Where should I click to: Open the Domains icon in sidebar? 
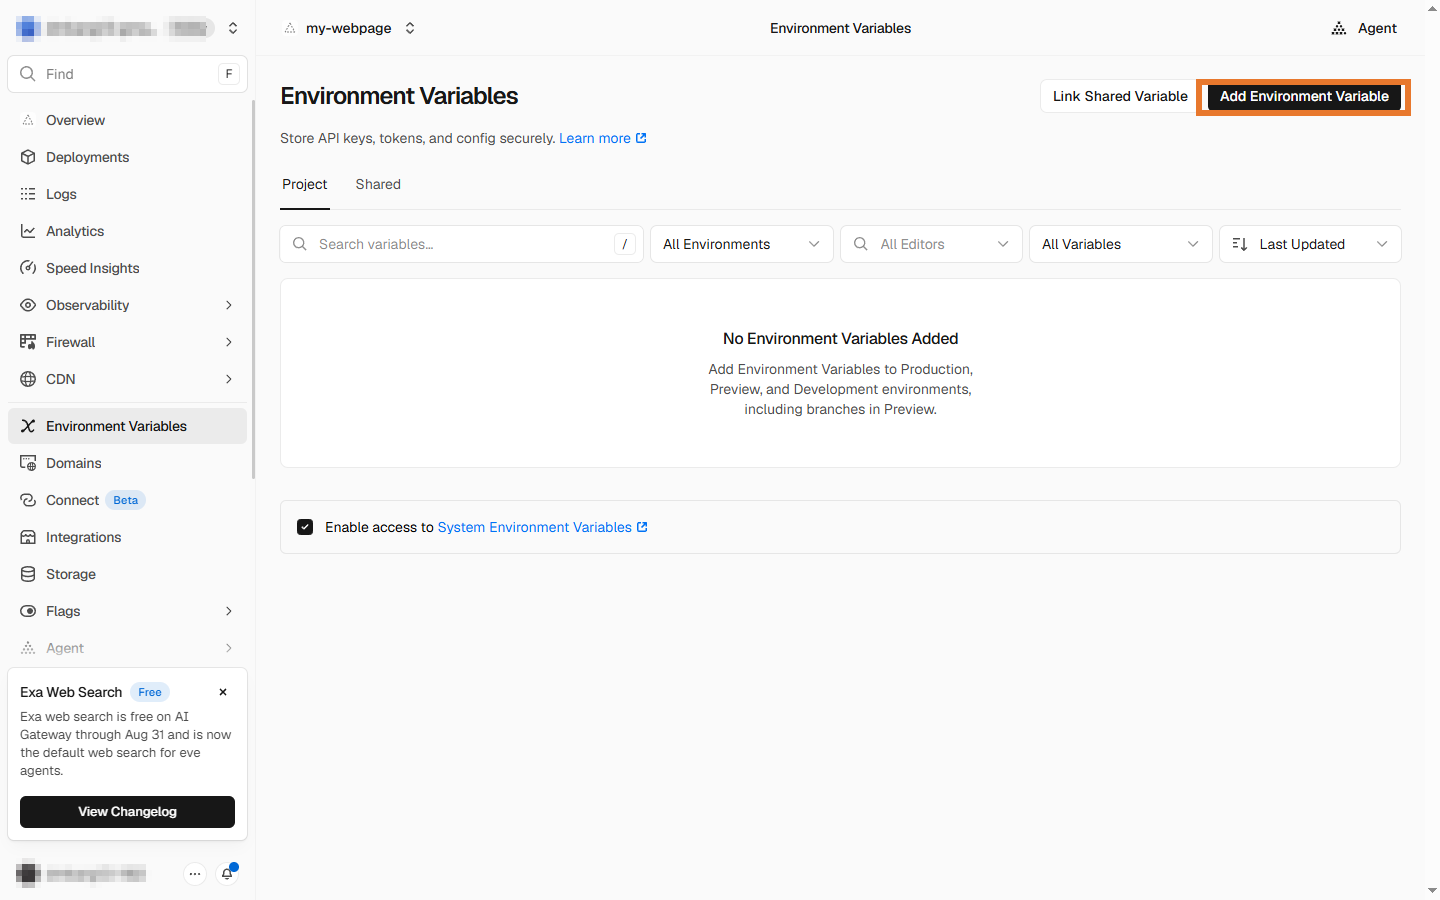(28, 463)
